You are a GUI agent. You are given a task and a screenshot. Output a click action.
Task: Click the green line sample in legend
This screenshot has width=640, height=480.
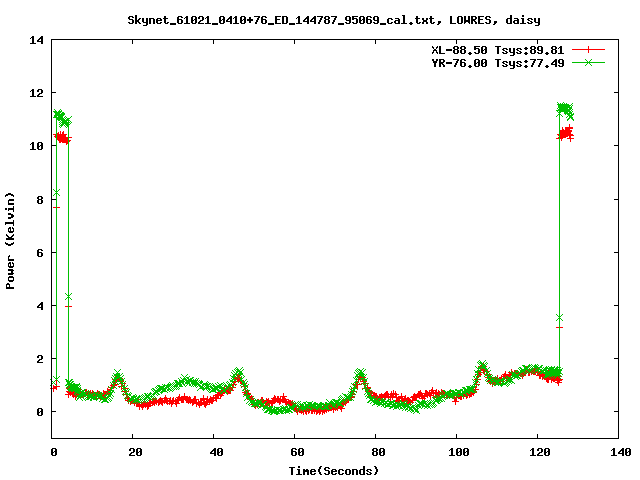[589, 62]
